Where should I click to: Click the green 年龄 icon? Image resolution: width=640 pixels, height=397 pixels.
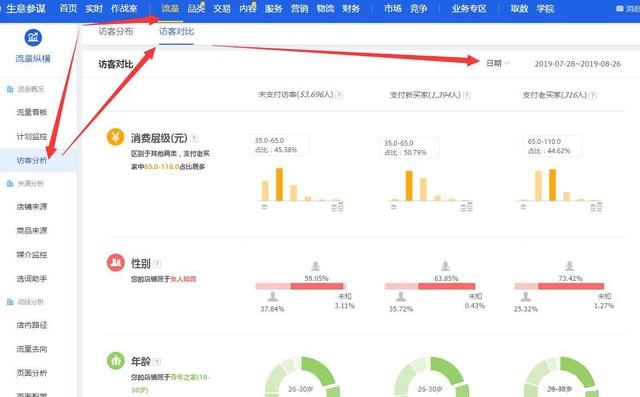[116, 361]
